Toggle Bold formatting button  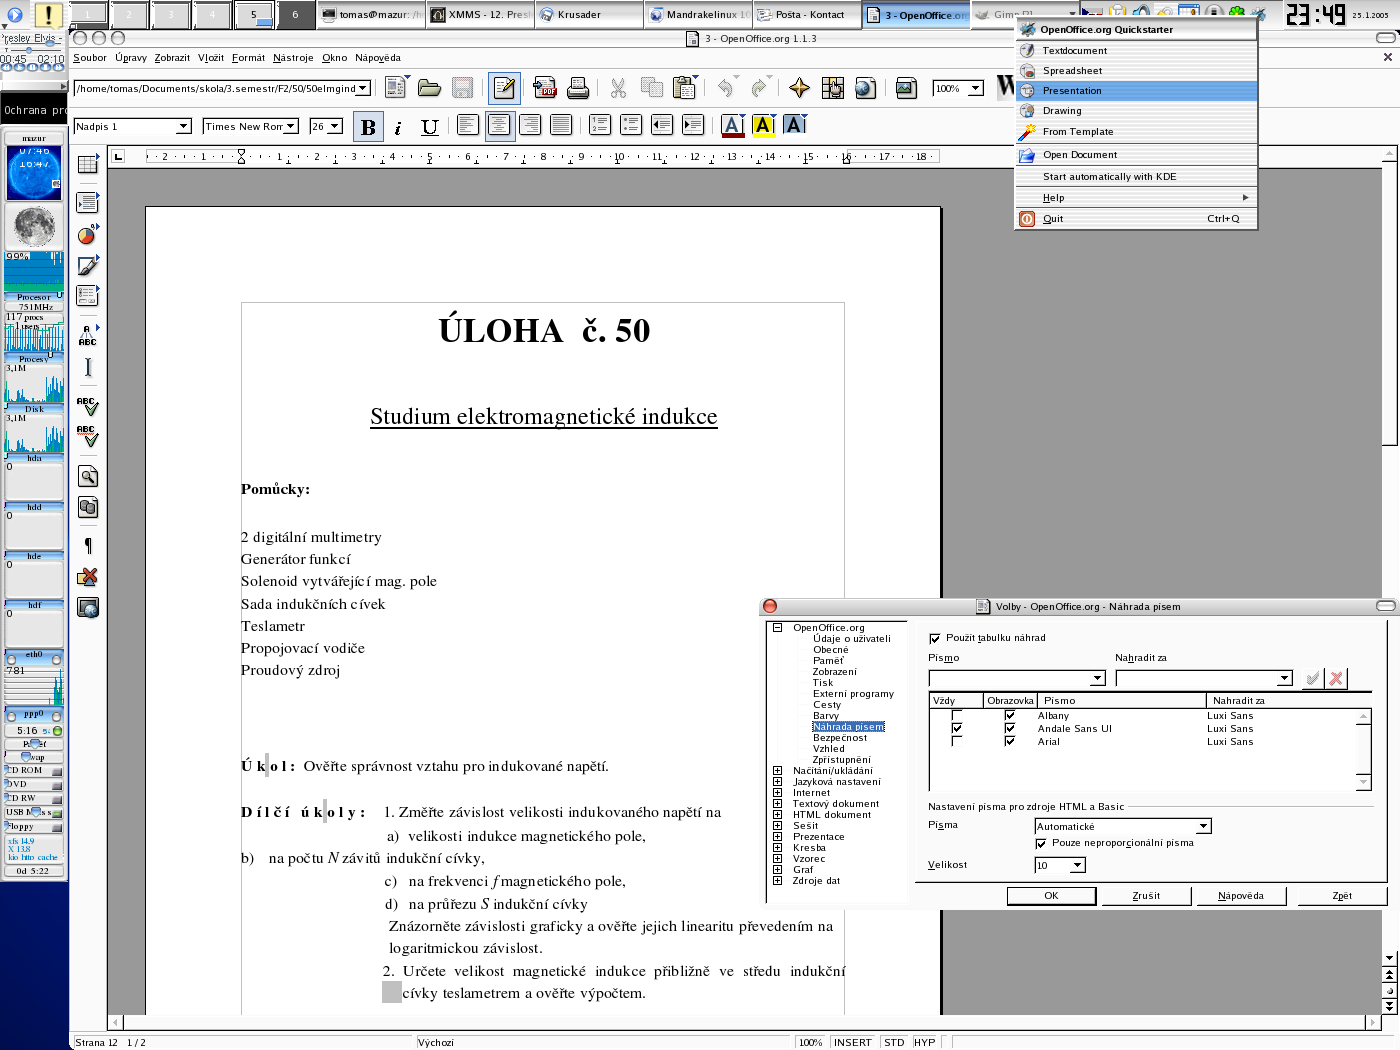click(x=368, y=127)
